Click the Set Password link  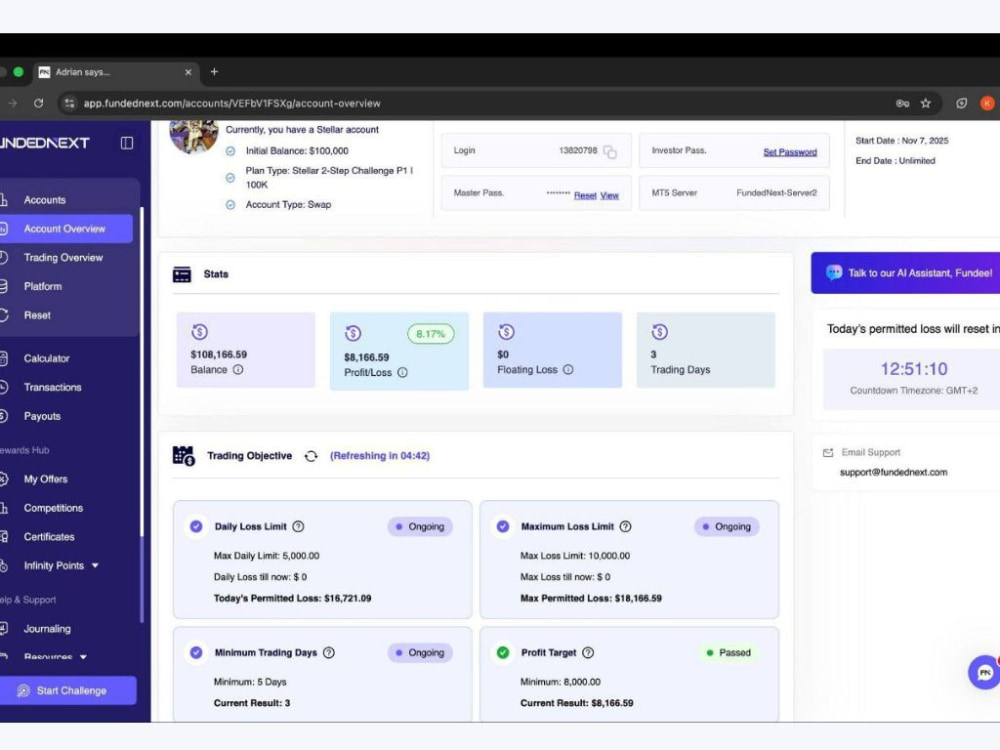(790, 152)
